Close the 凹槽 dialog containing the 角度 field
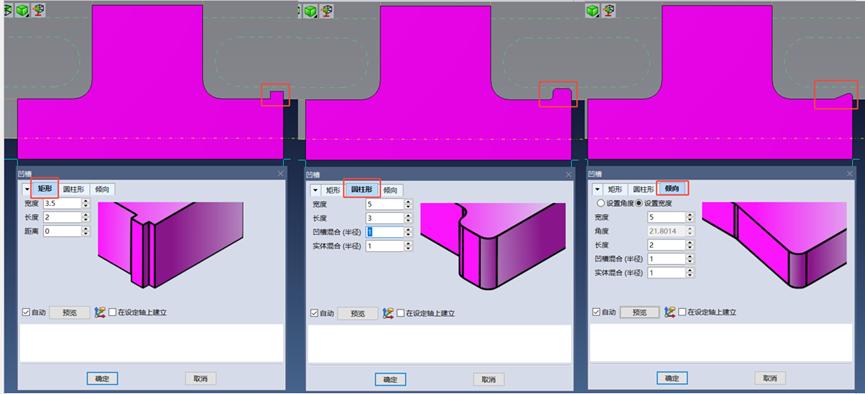The image size is (865, 394). tap(850, 174)
